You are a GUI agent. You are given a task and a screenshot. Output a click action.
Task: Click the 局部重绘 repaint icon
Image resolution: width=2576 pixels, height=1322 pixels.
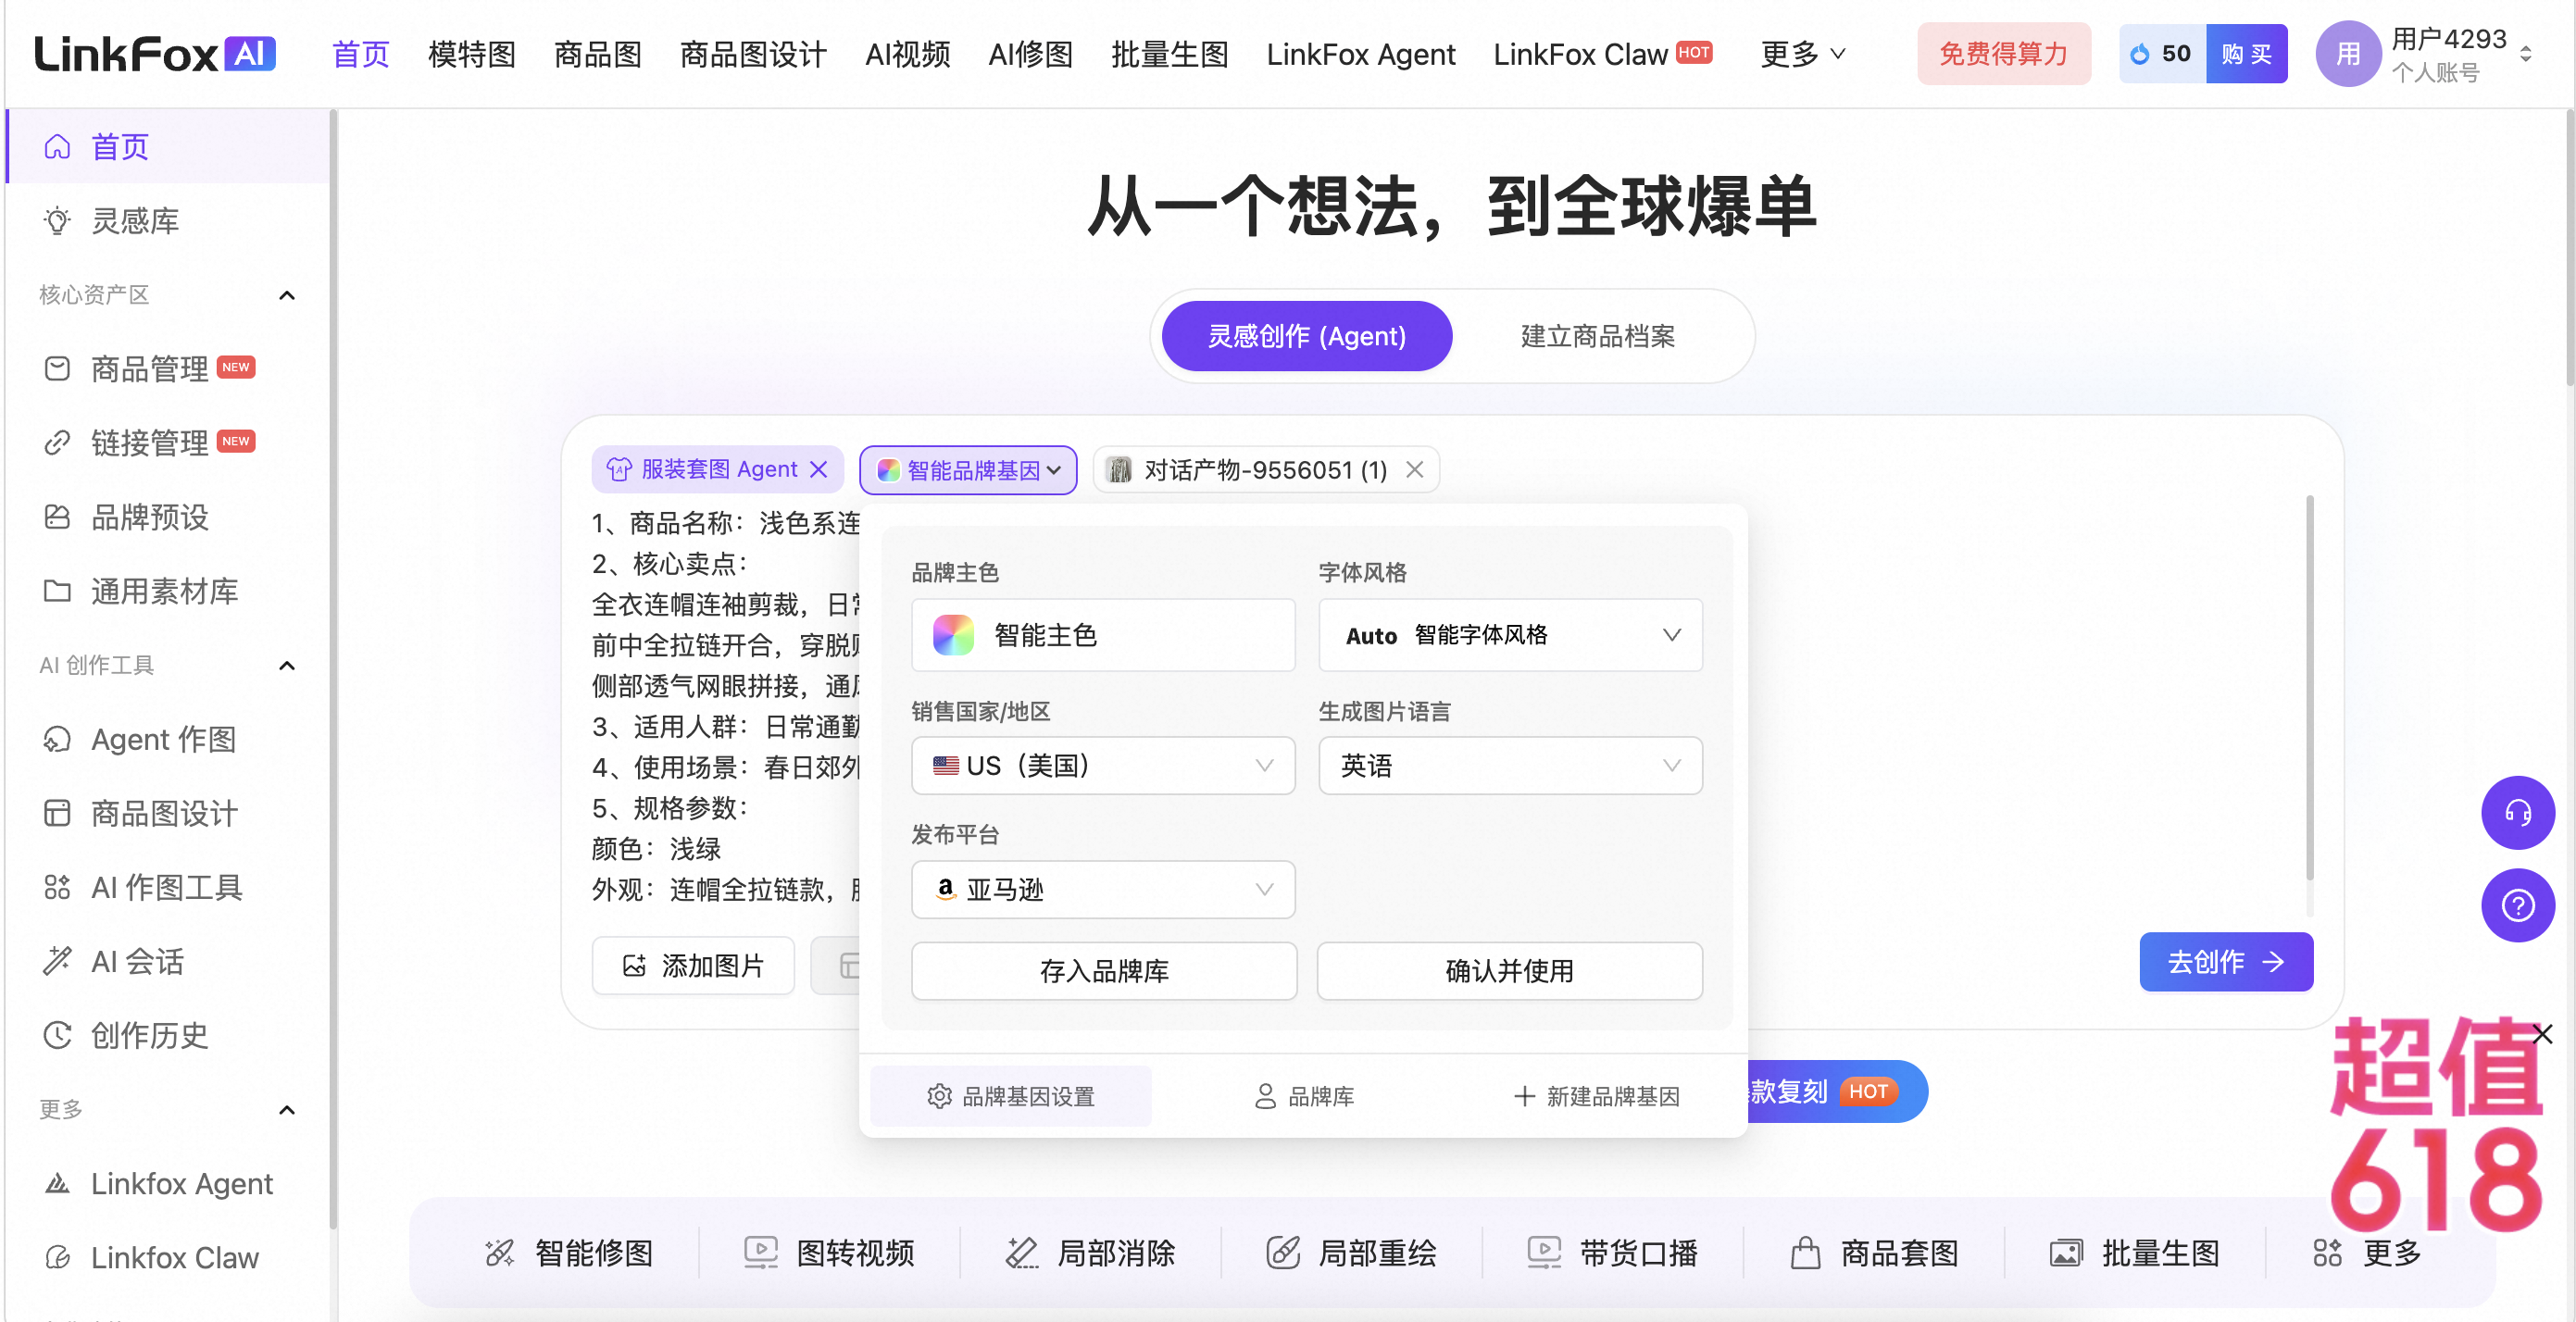pyautogui.click(x=1283, y=1253)
